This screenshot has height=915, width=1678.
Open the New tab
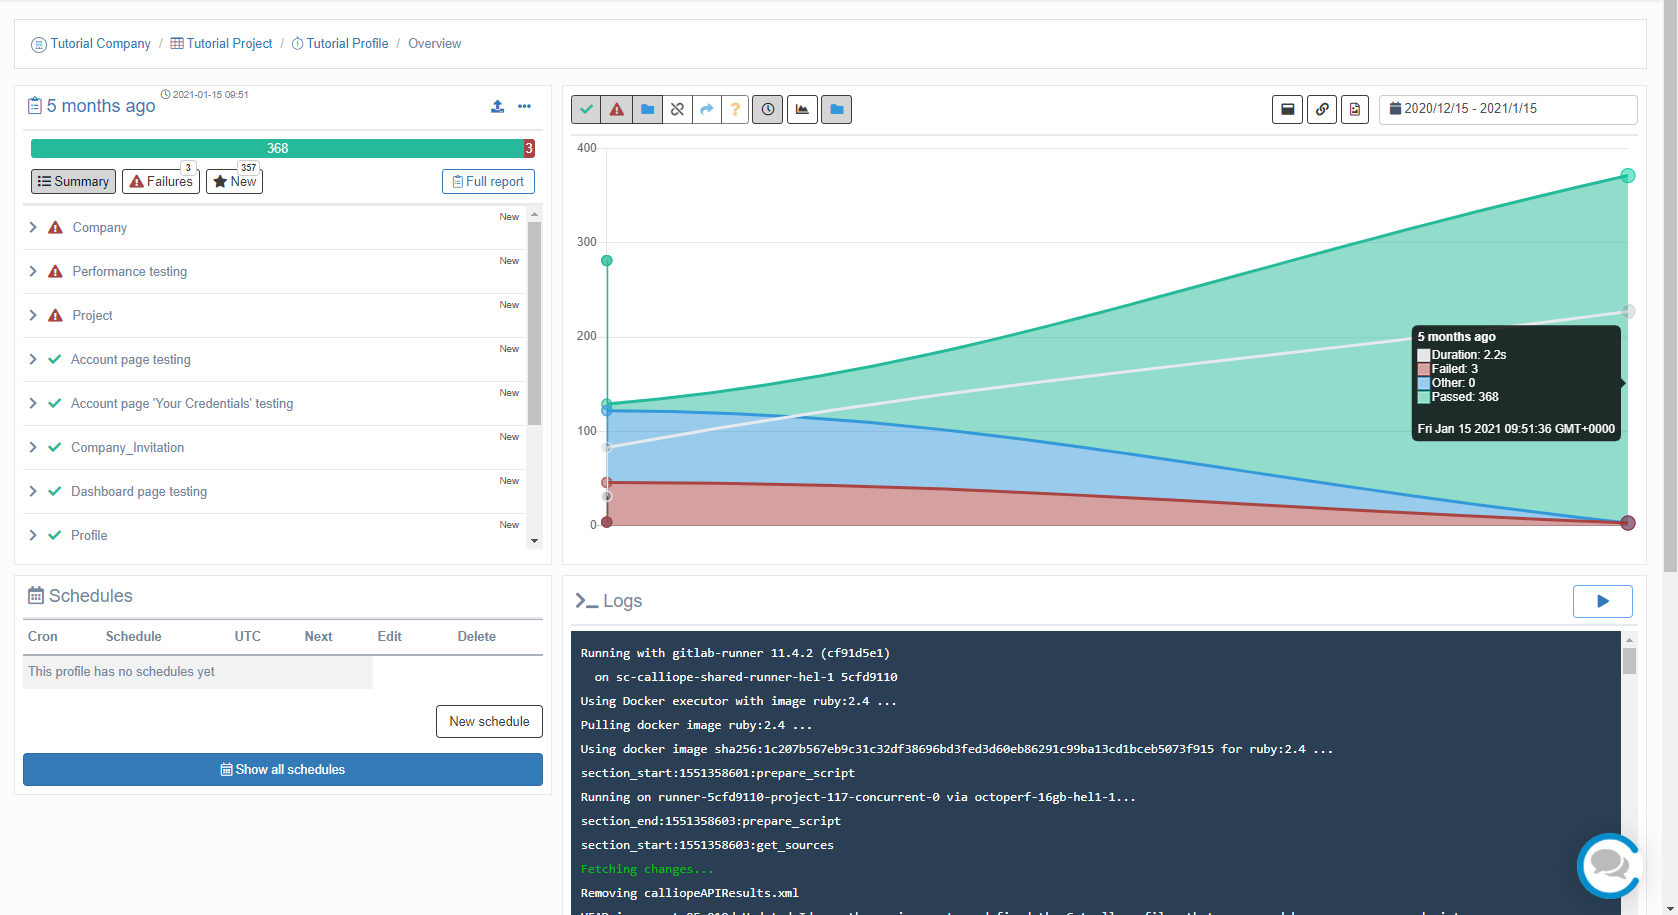(x=234, y=181)
